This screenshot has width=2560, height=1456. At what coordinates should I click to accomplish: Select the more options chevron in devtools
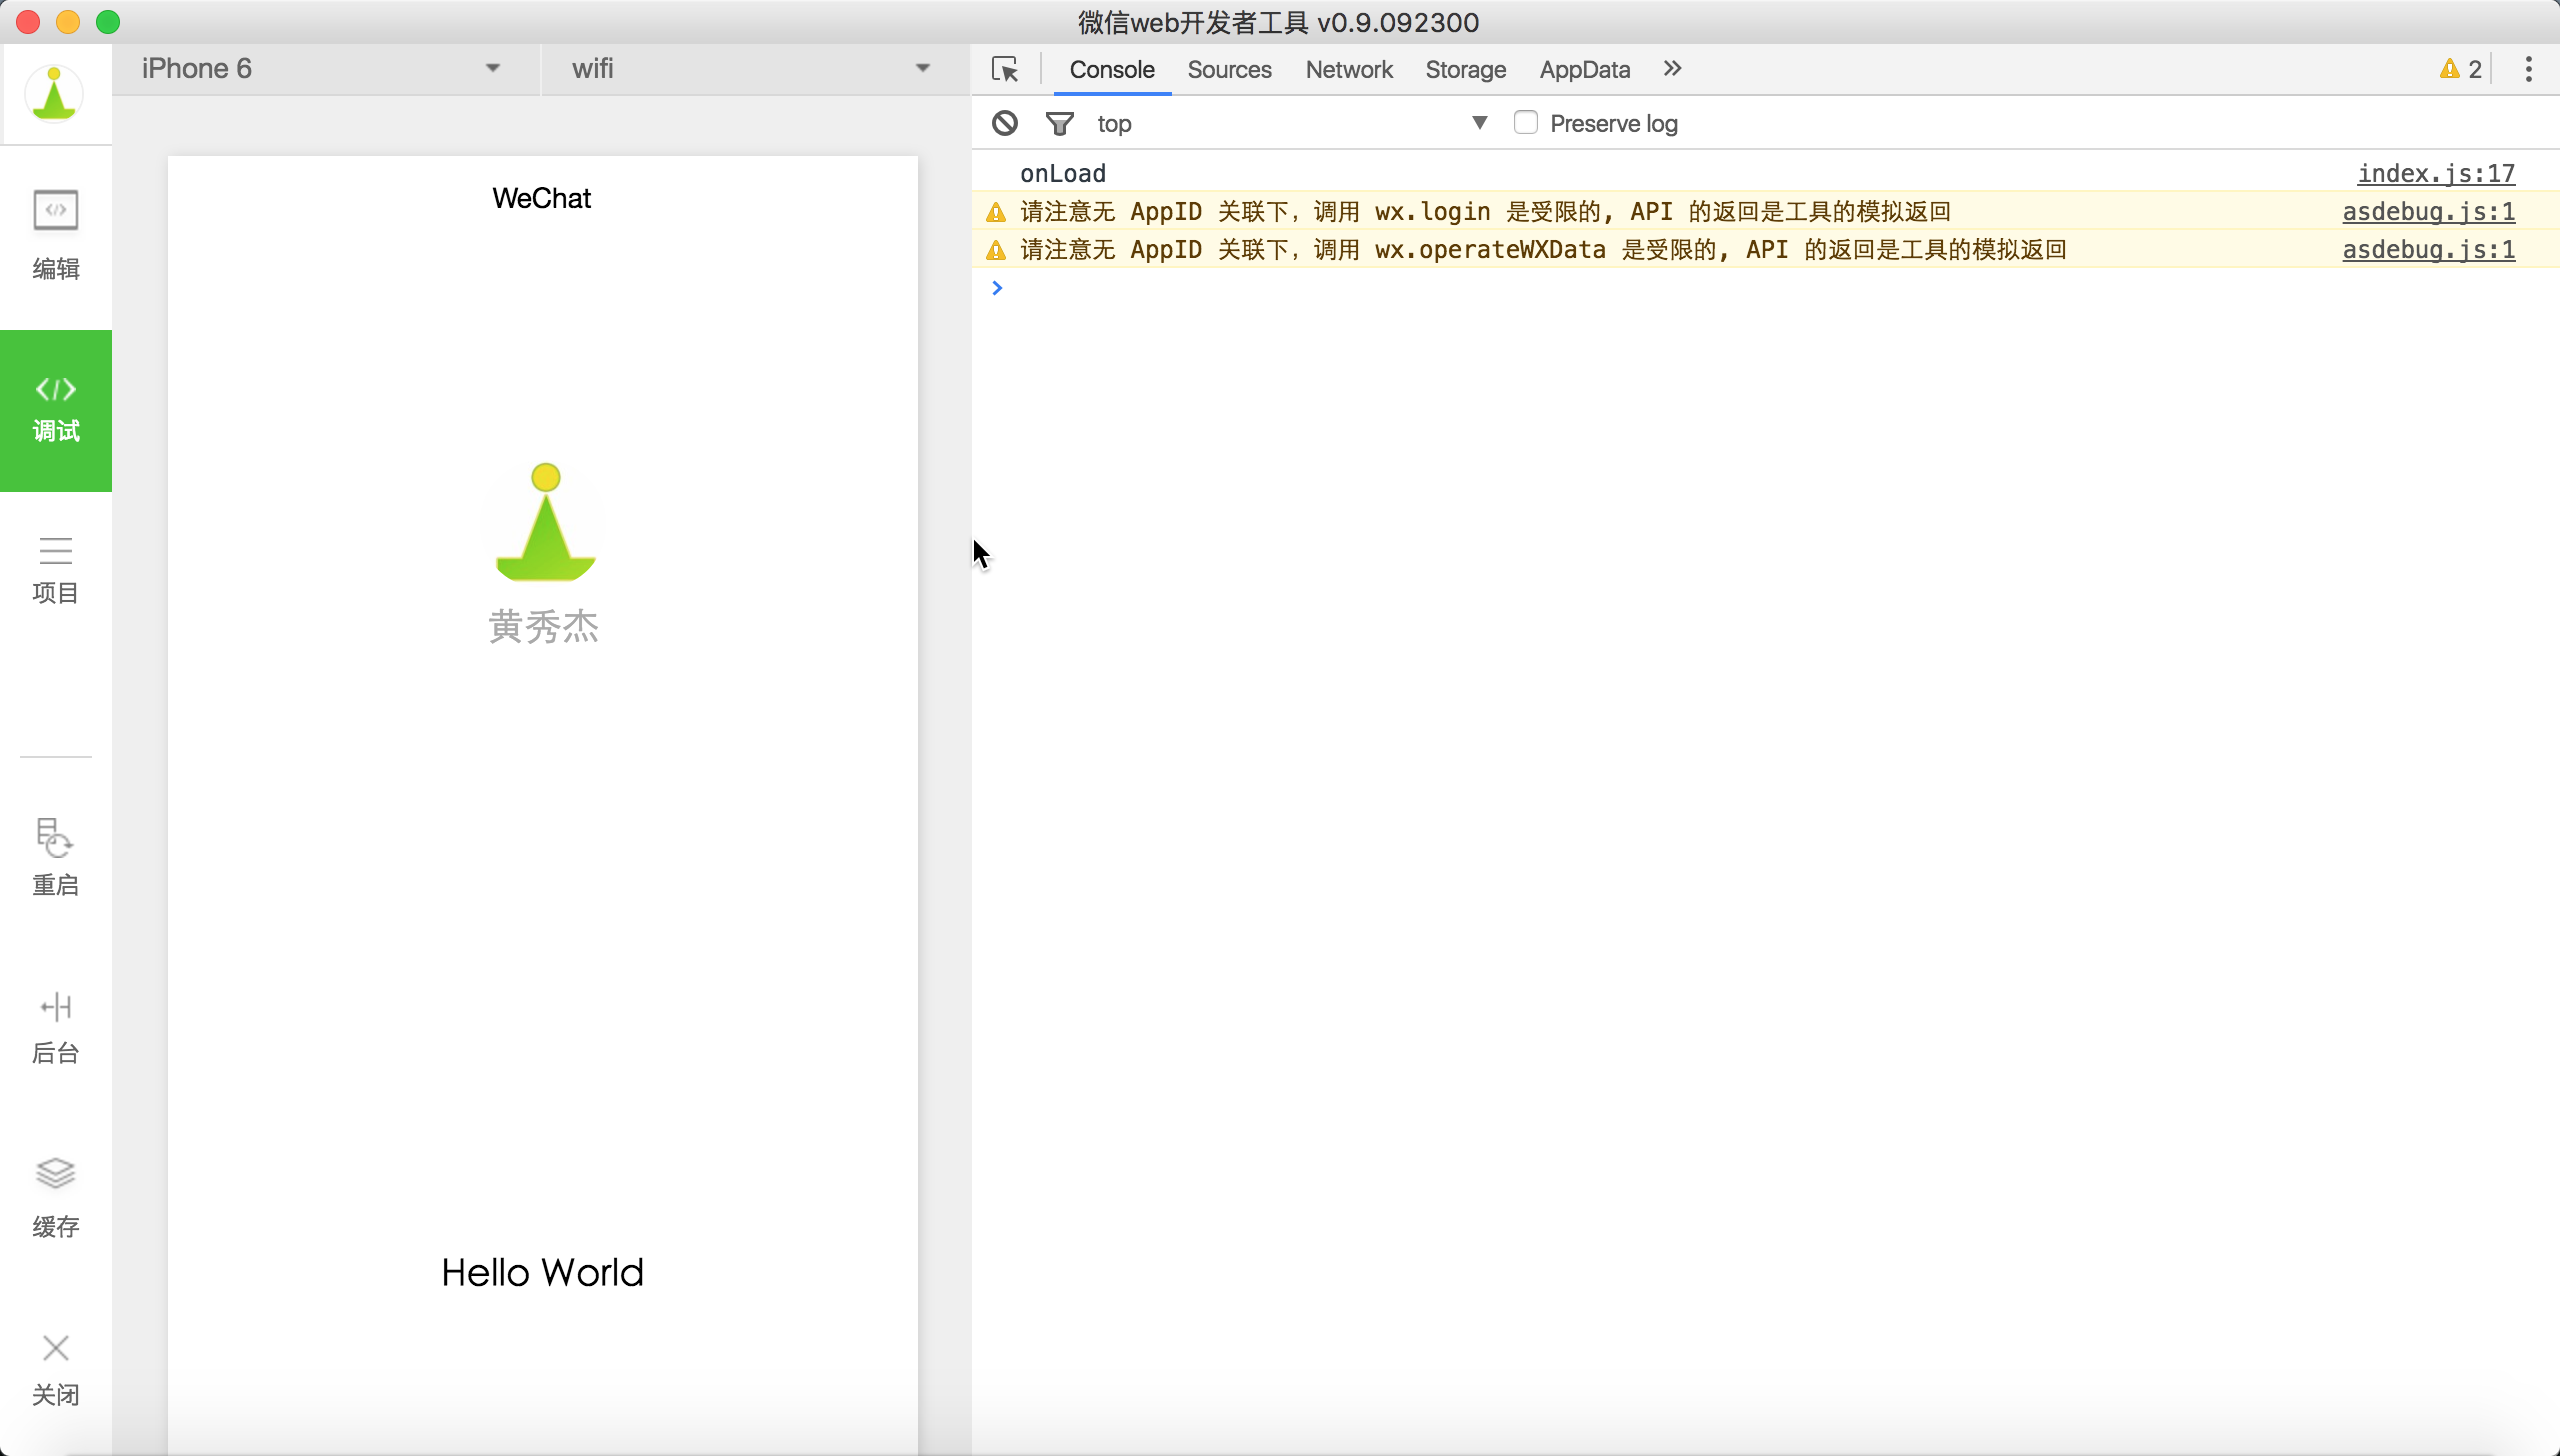pos(1674,67)
